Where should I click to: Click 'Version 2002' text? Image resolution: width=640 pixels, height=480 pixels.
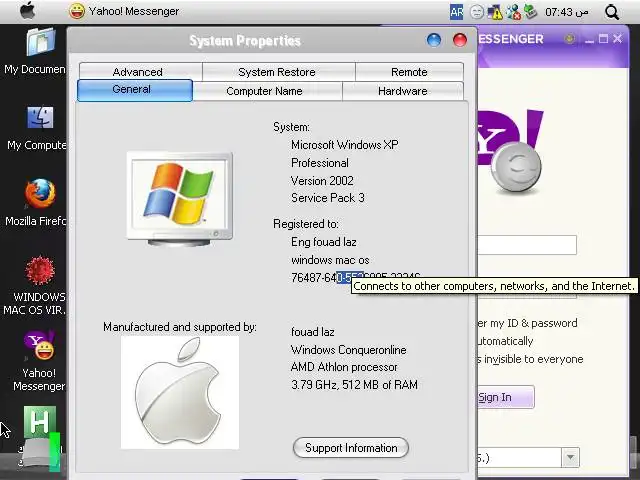322,181
